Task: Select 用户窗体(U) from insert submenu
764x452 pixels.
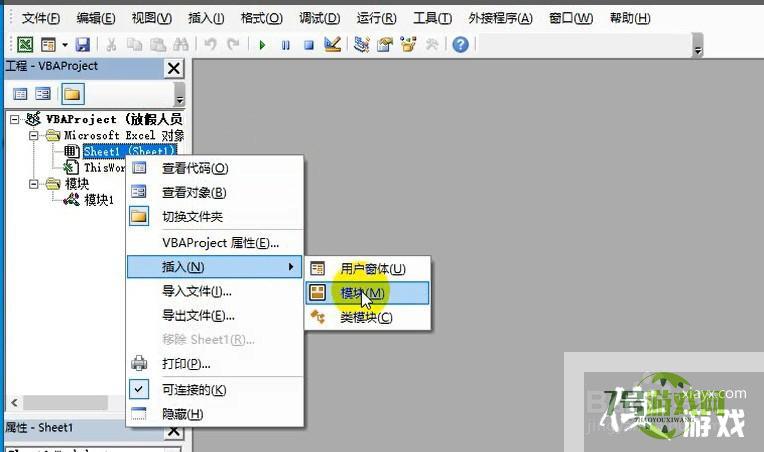Action: coord(368,268)
